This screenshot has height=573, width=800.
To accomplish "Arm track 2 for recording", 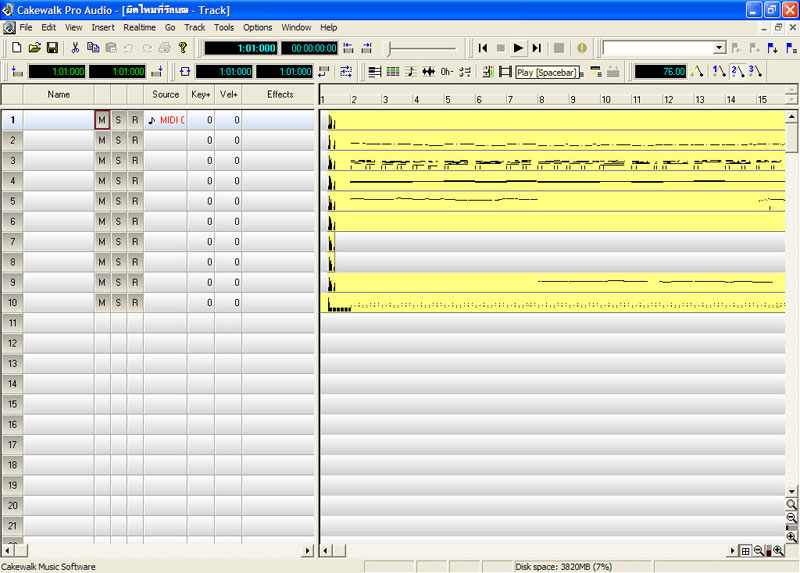I will click(x=135, y=140).
